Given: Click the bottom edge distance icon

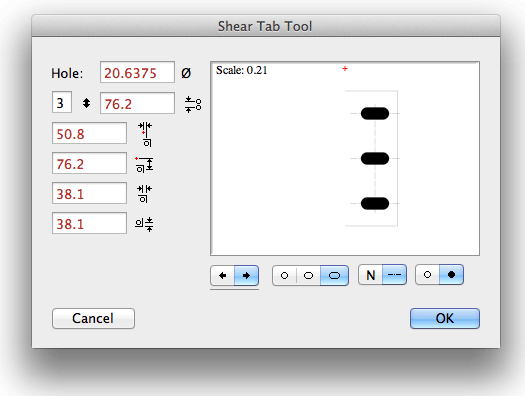Looking at the screenshot, I should point(144,224).
